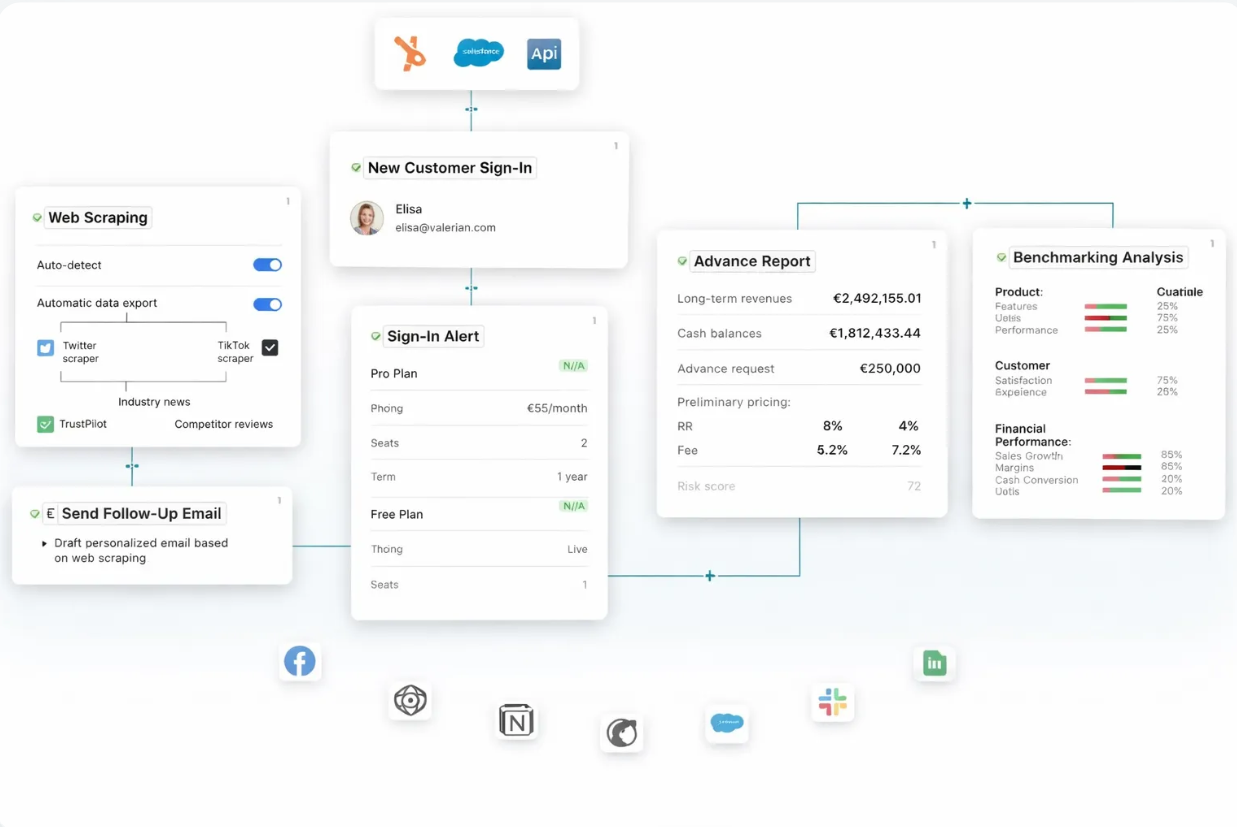Click the €55/month price in Sign-In Alert

[x=557, y=408]
